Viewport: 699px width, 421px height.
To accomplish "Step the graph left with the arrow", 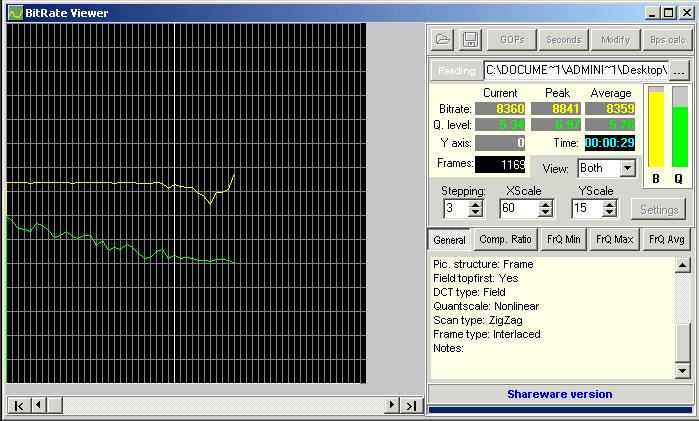I will coord(38,405).
